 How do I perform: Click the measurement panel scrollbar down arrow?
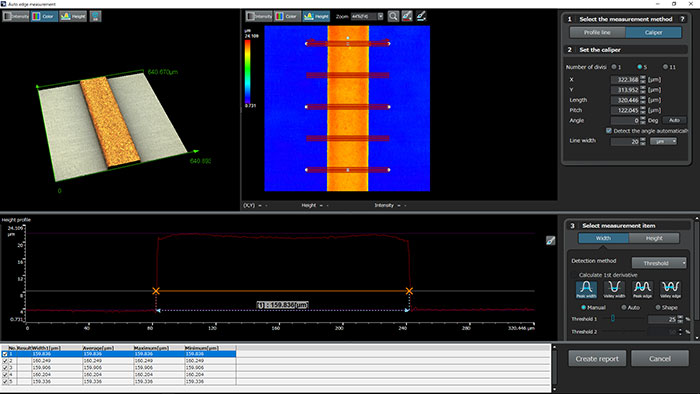click(x=697, y=338)
